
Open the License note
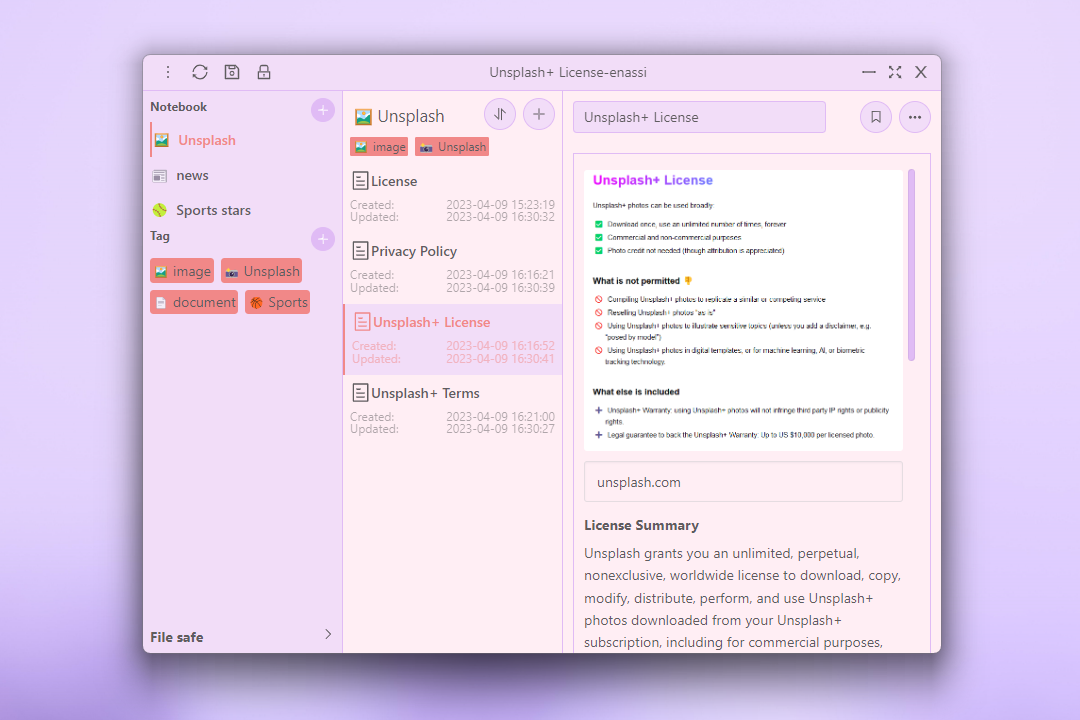(x=453, y=198)
